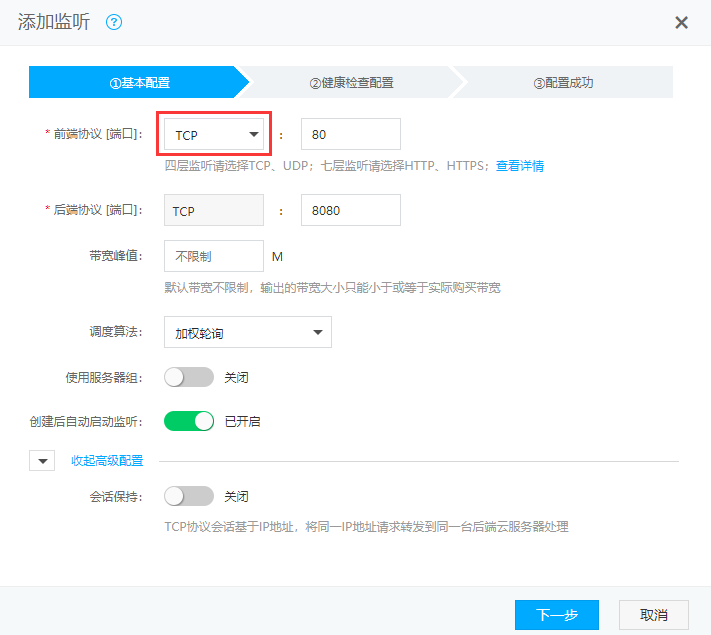Switch to the ②健康检查配置 step
The height and width of the screenshot is (635, 711).
coord(351,82)
